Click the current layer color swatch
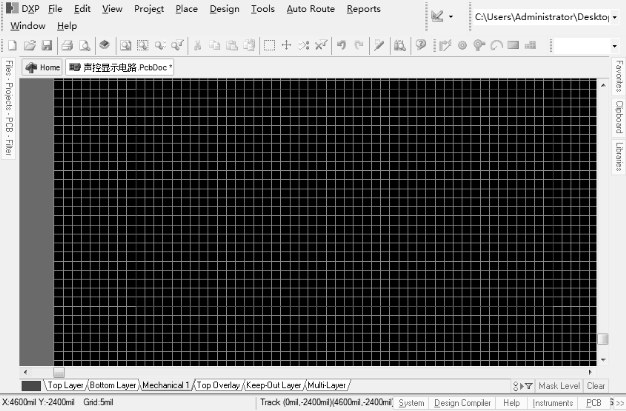 [x=31, y=386]
